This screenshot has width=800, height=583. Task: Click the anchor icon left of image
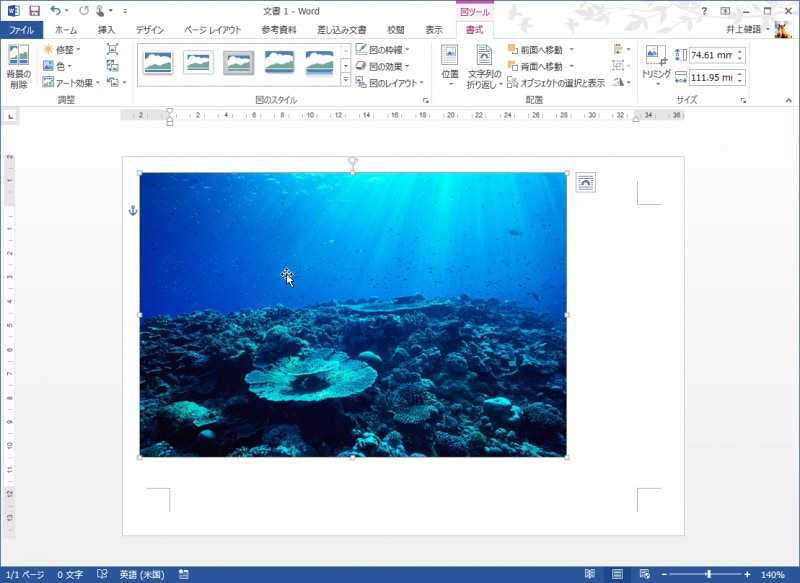[x=132, y=211]
